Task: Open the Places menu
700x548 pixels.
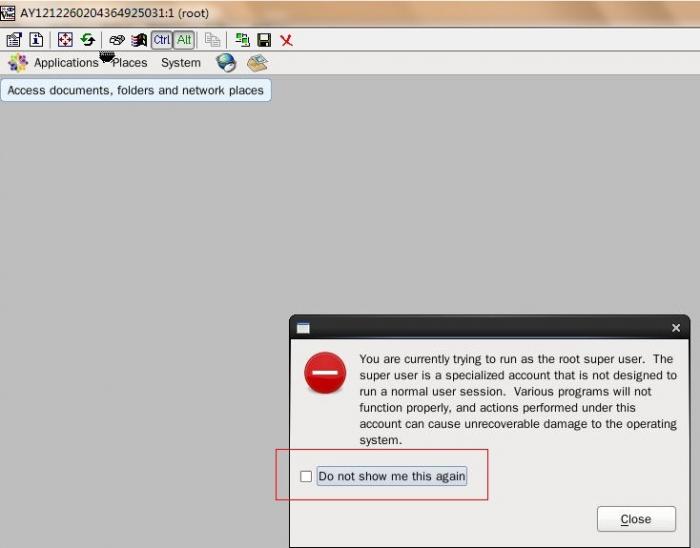Action: (x=130, y=63)
